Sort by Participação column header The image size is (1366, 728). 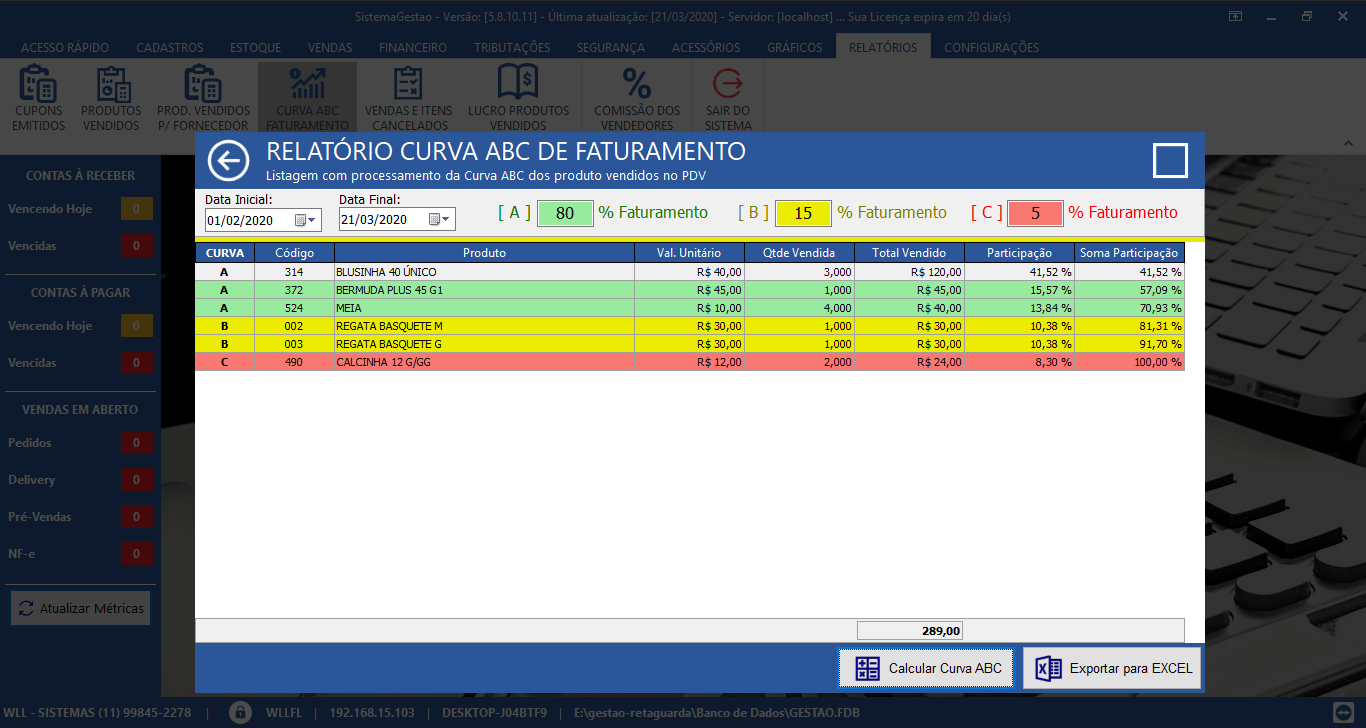1019,253
